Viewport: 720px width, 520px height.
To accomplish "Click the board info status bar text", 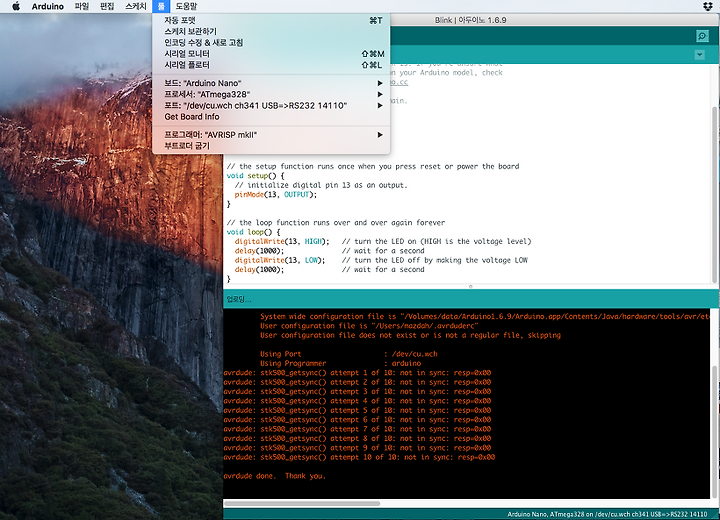I will pyautogui.click(x=607, y=514).
